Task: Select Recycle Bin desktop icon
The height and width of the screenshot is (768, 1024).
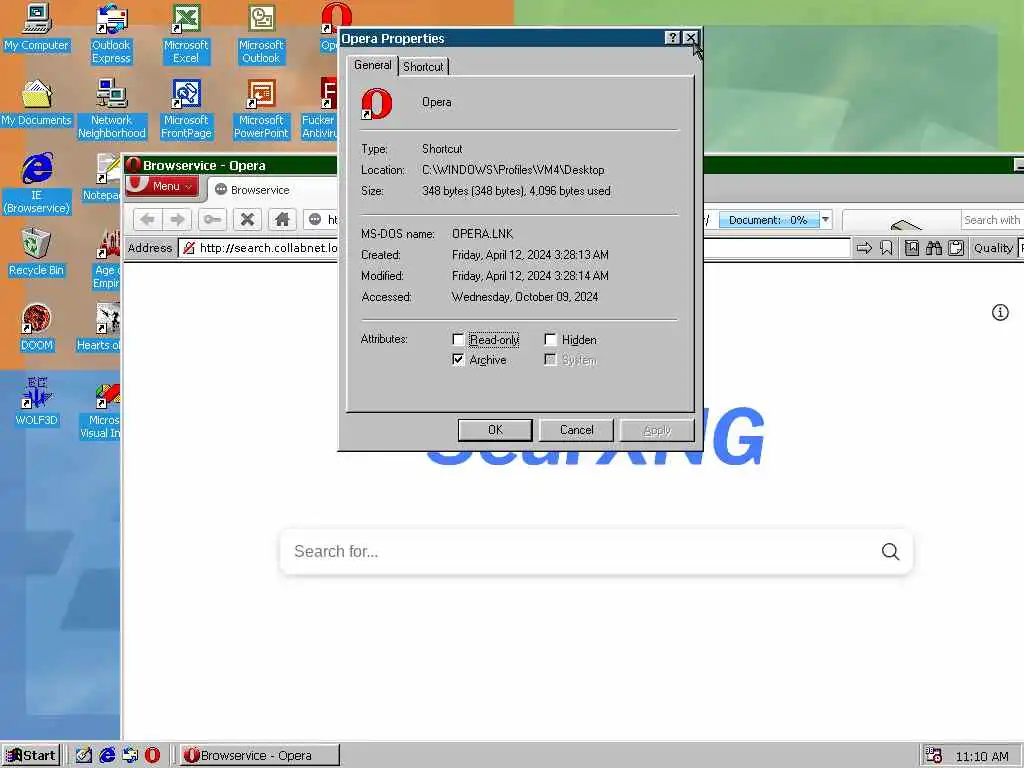Action: 37,253
